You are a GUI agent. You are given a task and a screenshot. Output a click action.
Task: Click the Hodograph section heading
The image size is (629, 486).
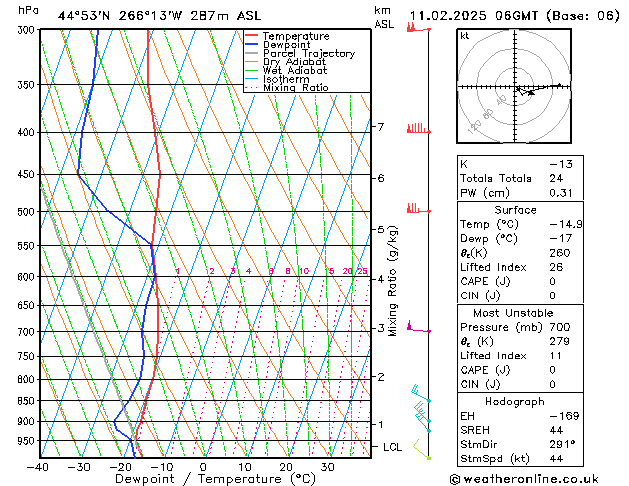point(515,402)
